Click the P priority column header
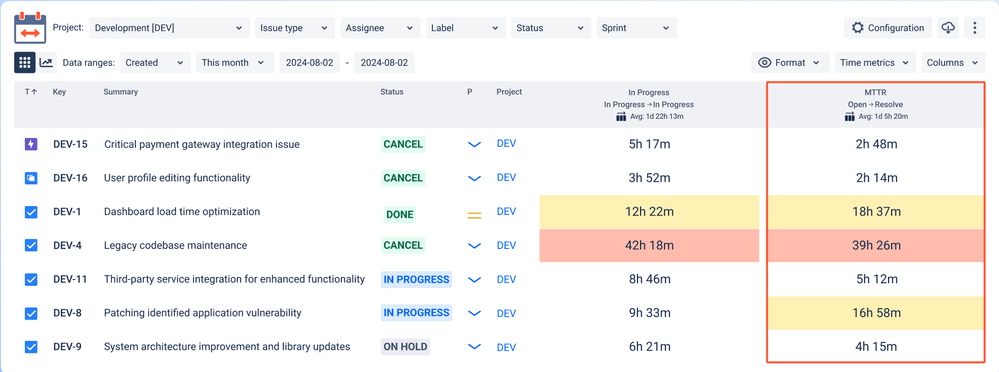 tap(470, 92)
